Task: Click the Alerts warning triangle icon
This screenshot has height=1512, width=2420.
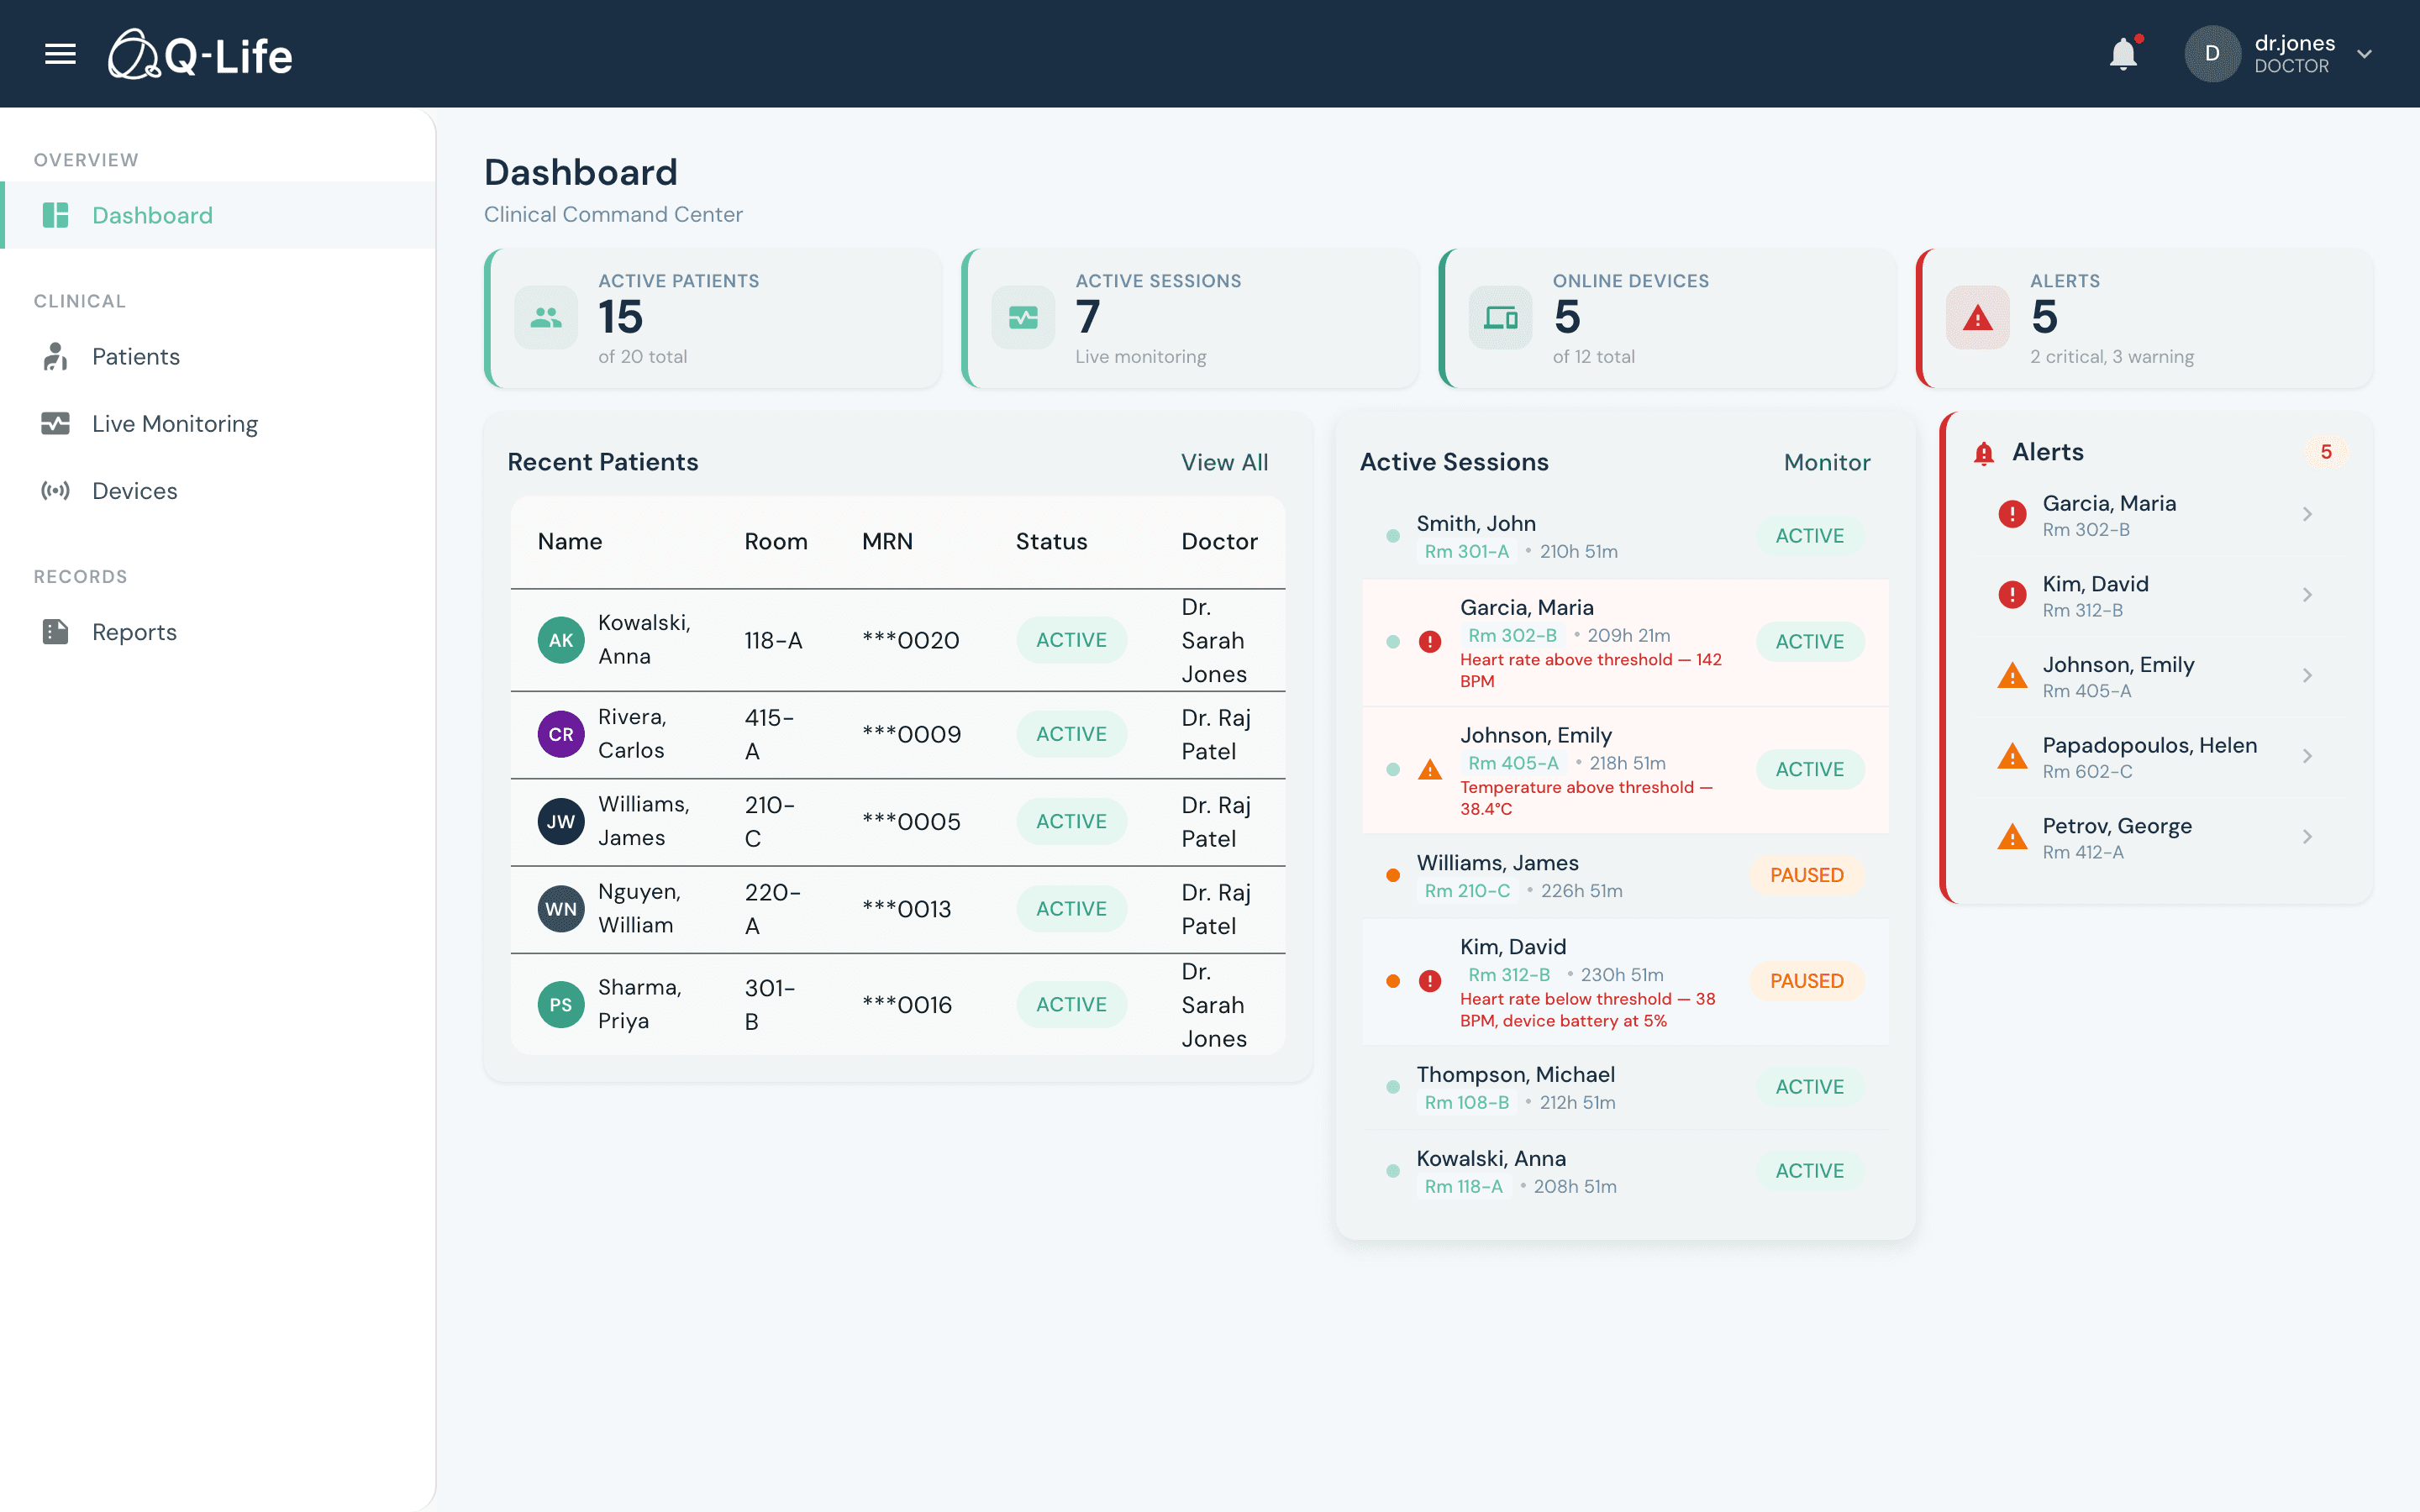Action: pyautogui.click(x=1976, y=317)
